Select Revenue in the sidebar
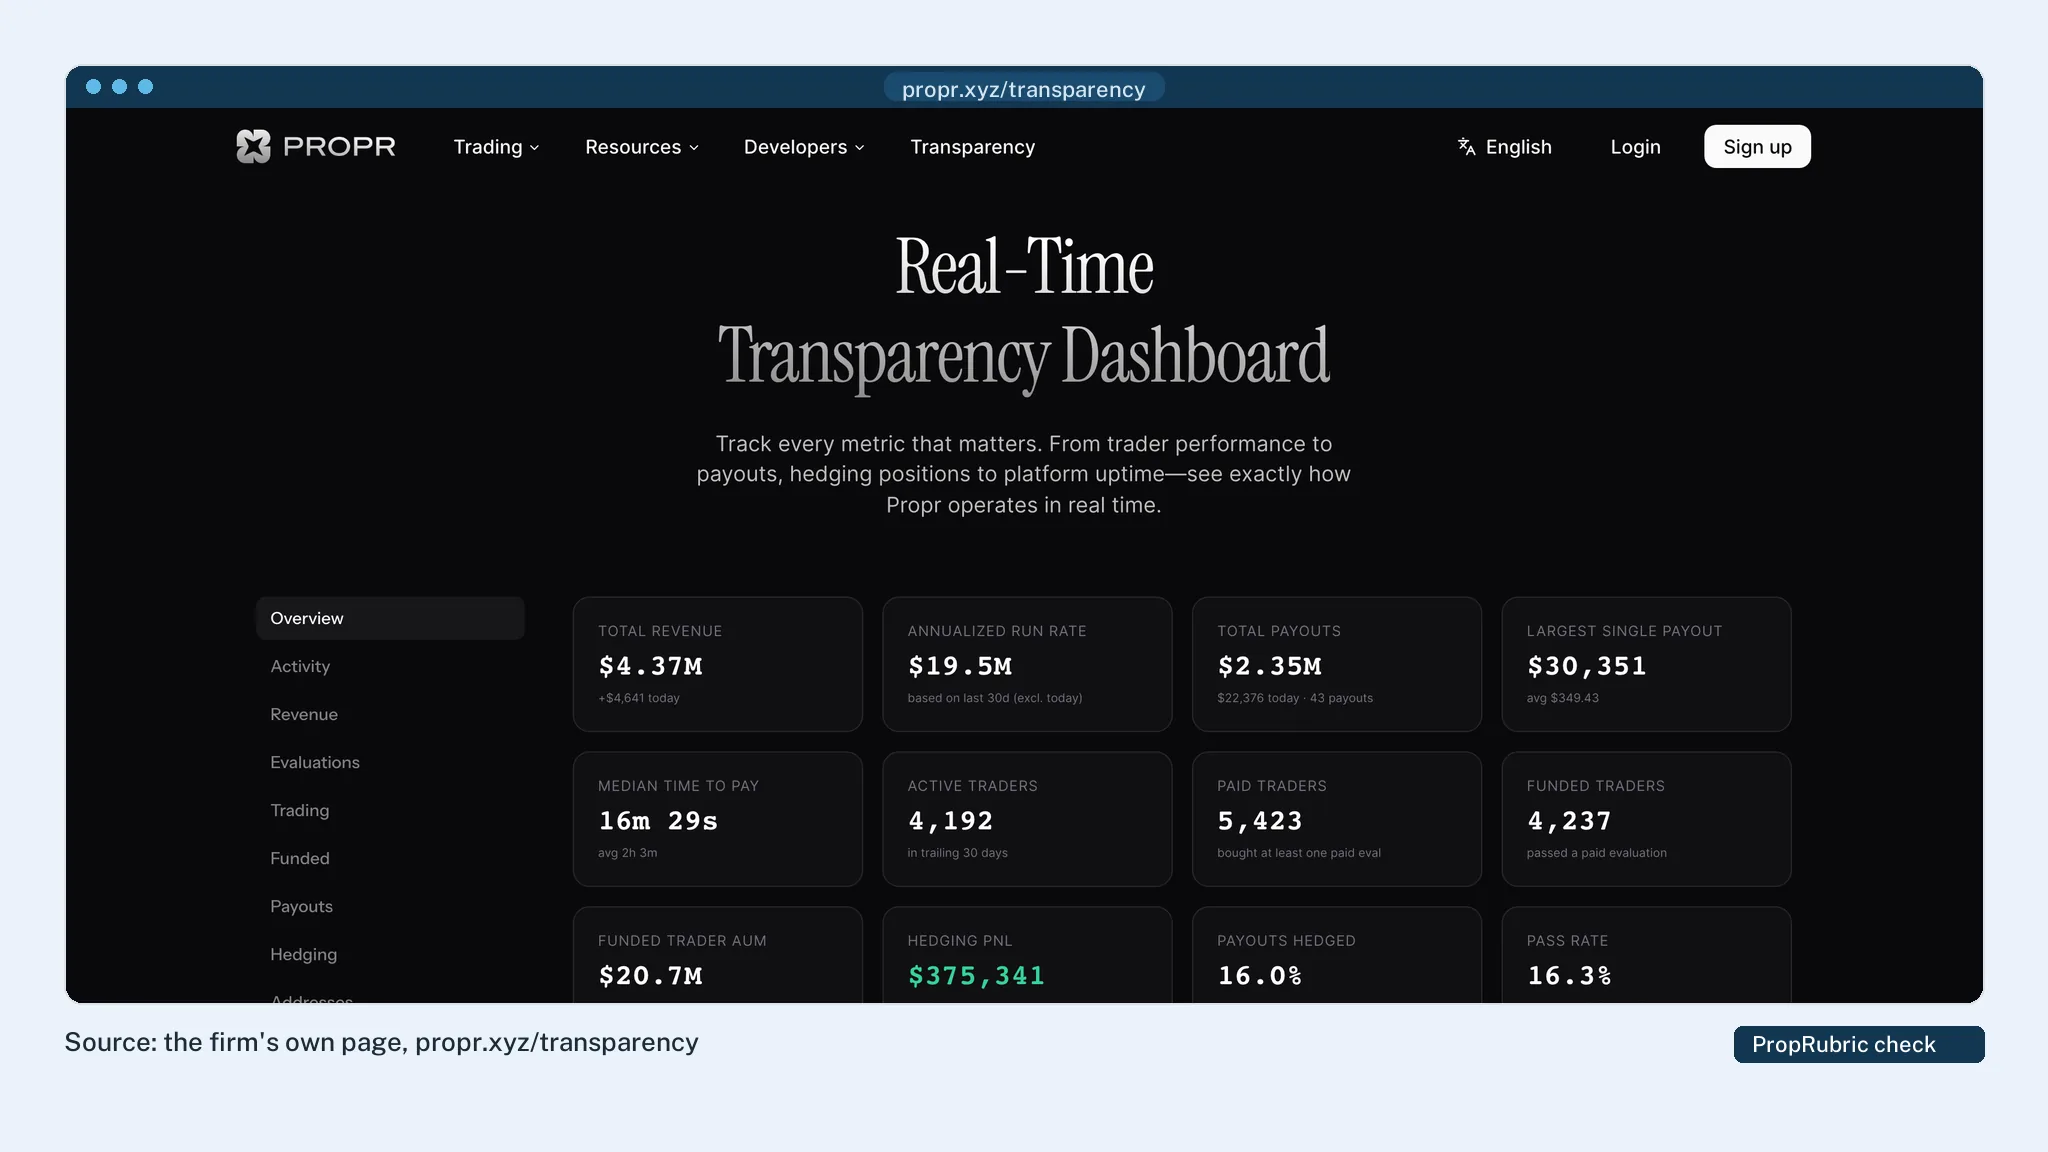Screen dimensions: 2048x1152 [x=304, y=714]
